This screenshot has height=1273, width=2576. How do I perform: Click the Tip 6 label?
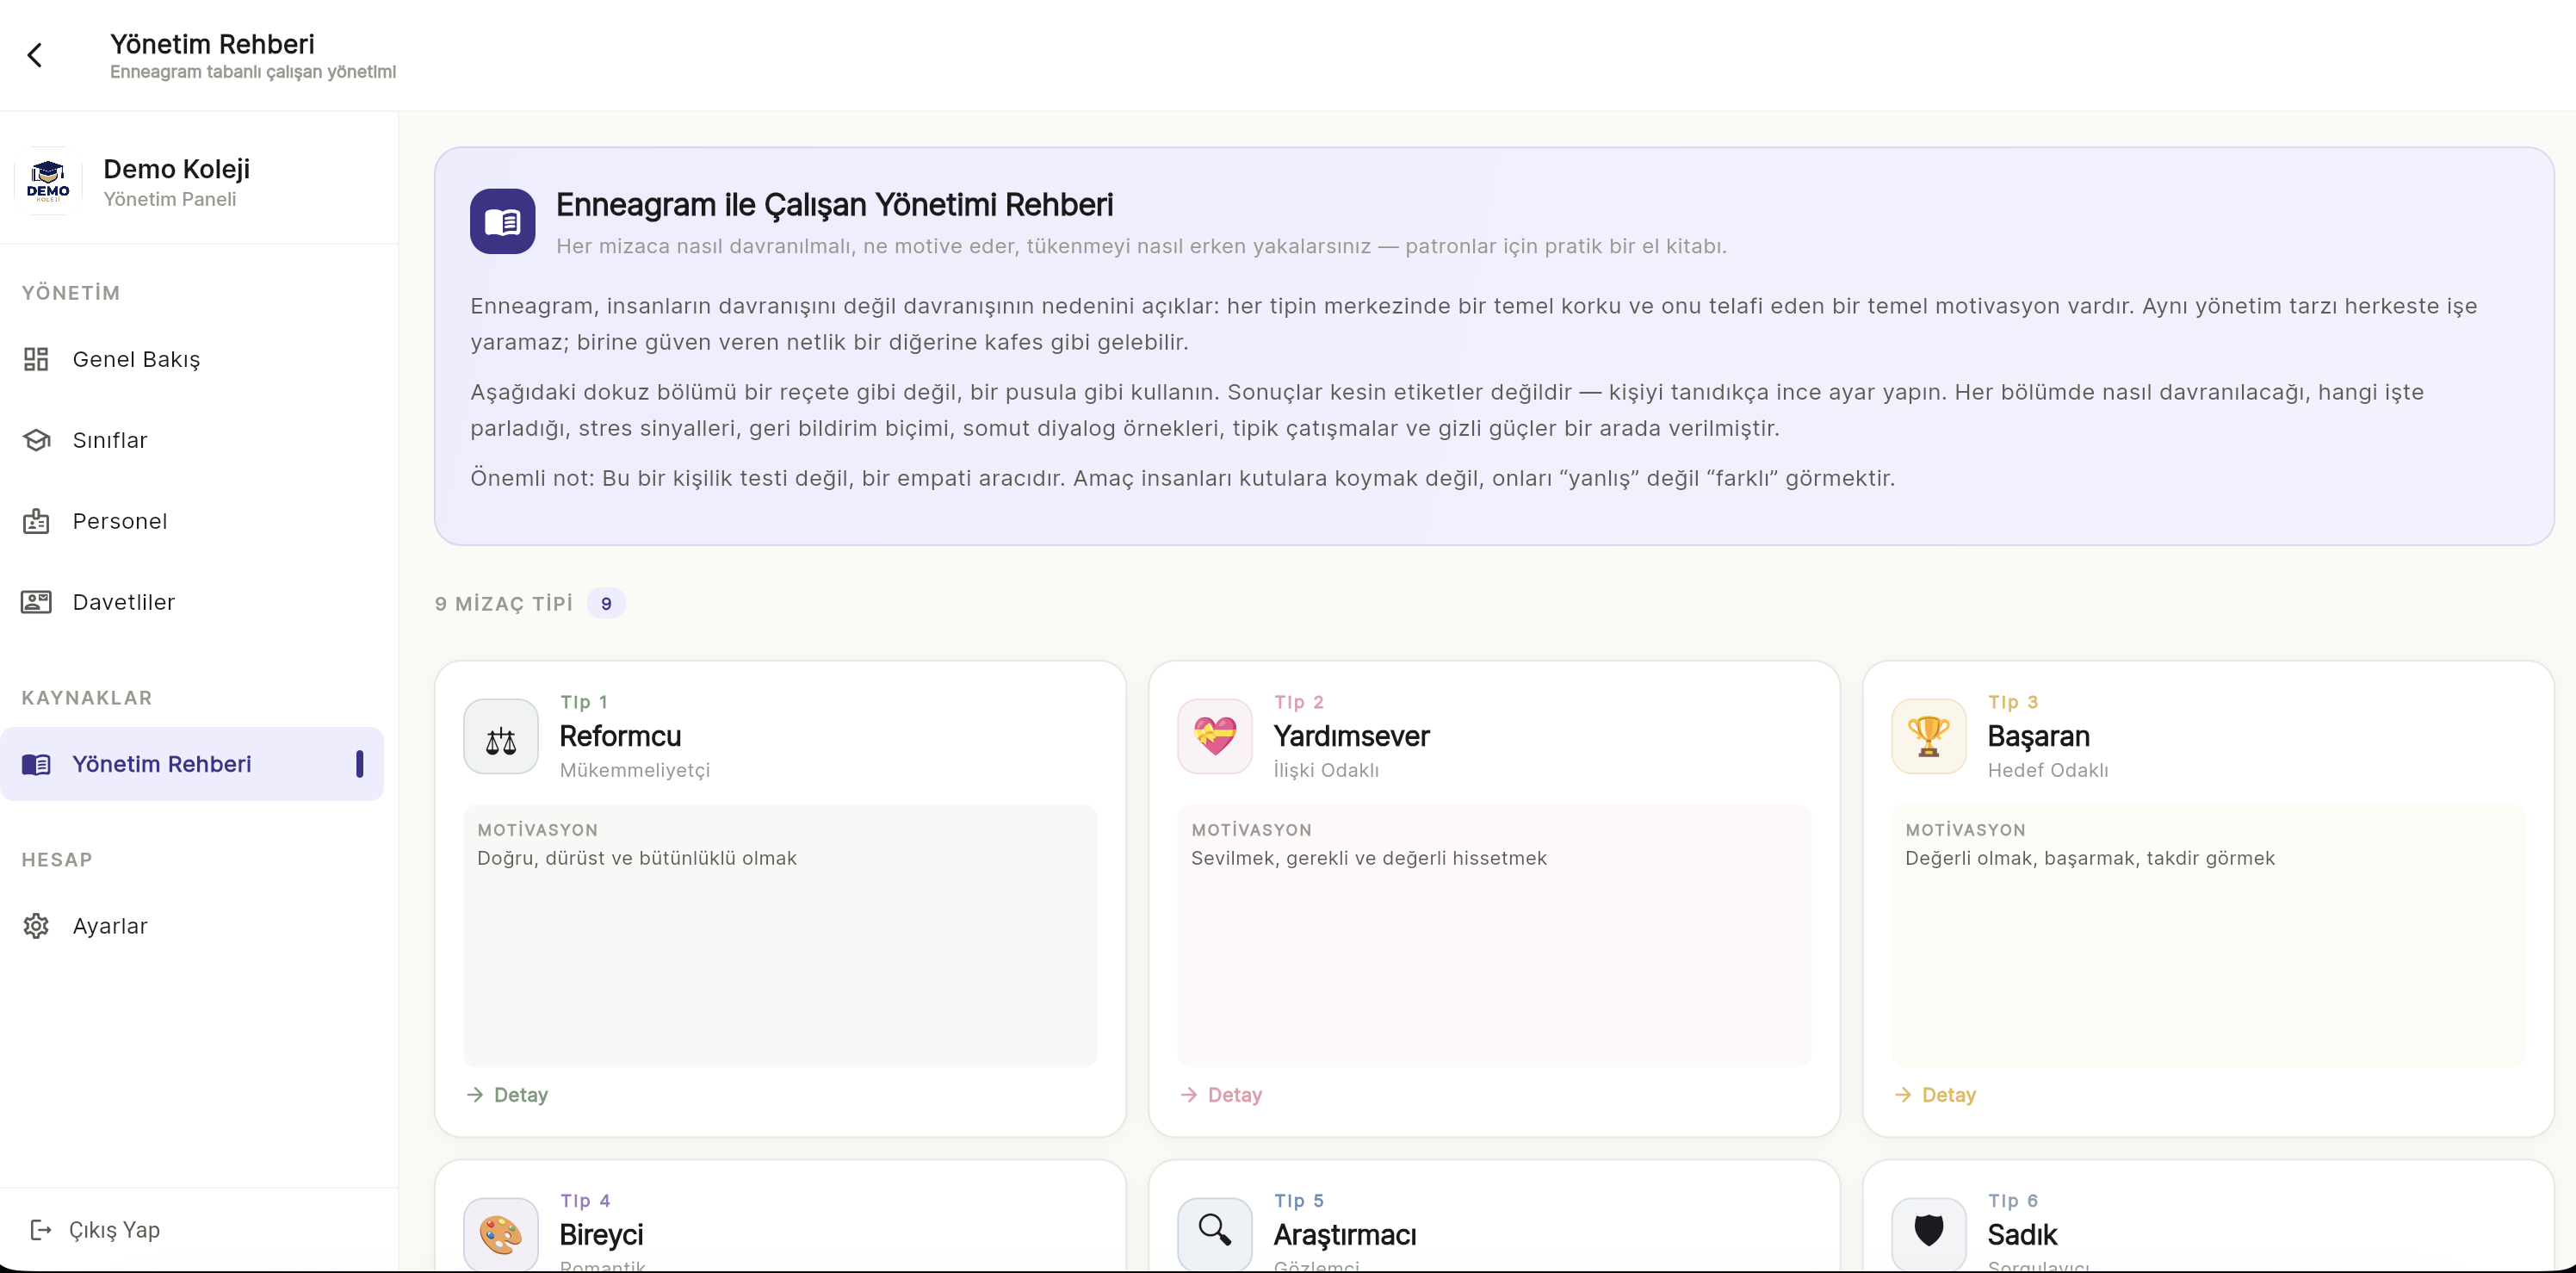pyautogui.click(x=2013, y=1201)
